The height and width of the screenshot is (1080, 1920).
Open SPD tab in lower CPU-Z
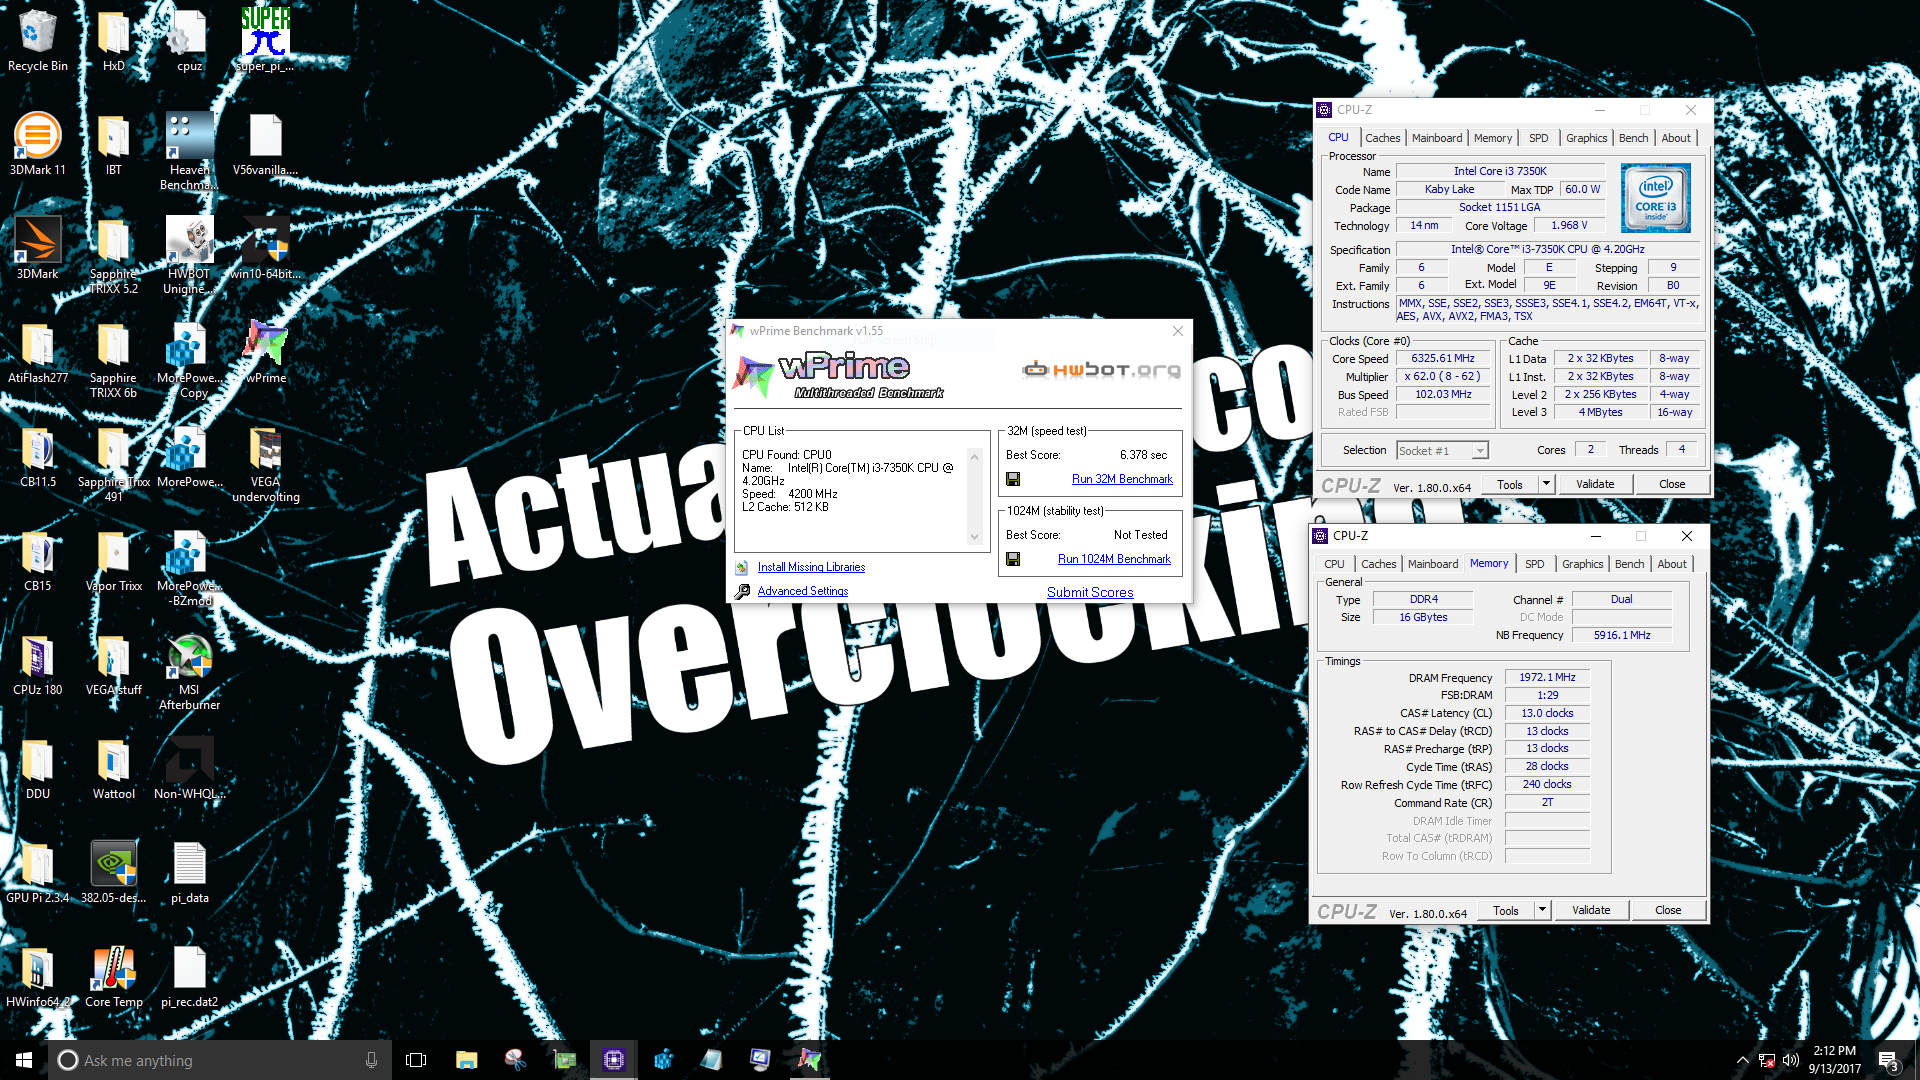point(1534,564)
